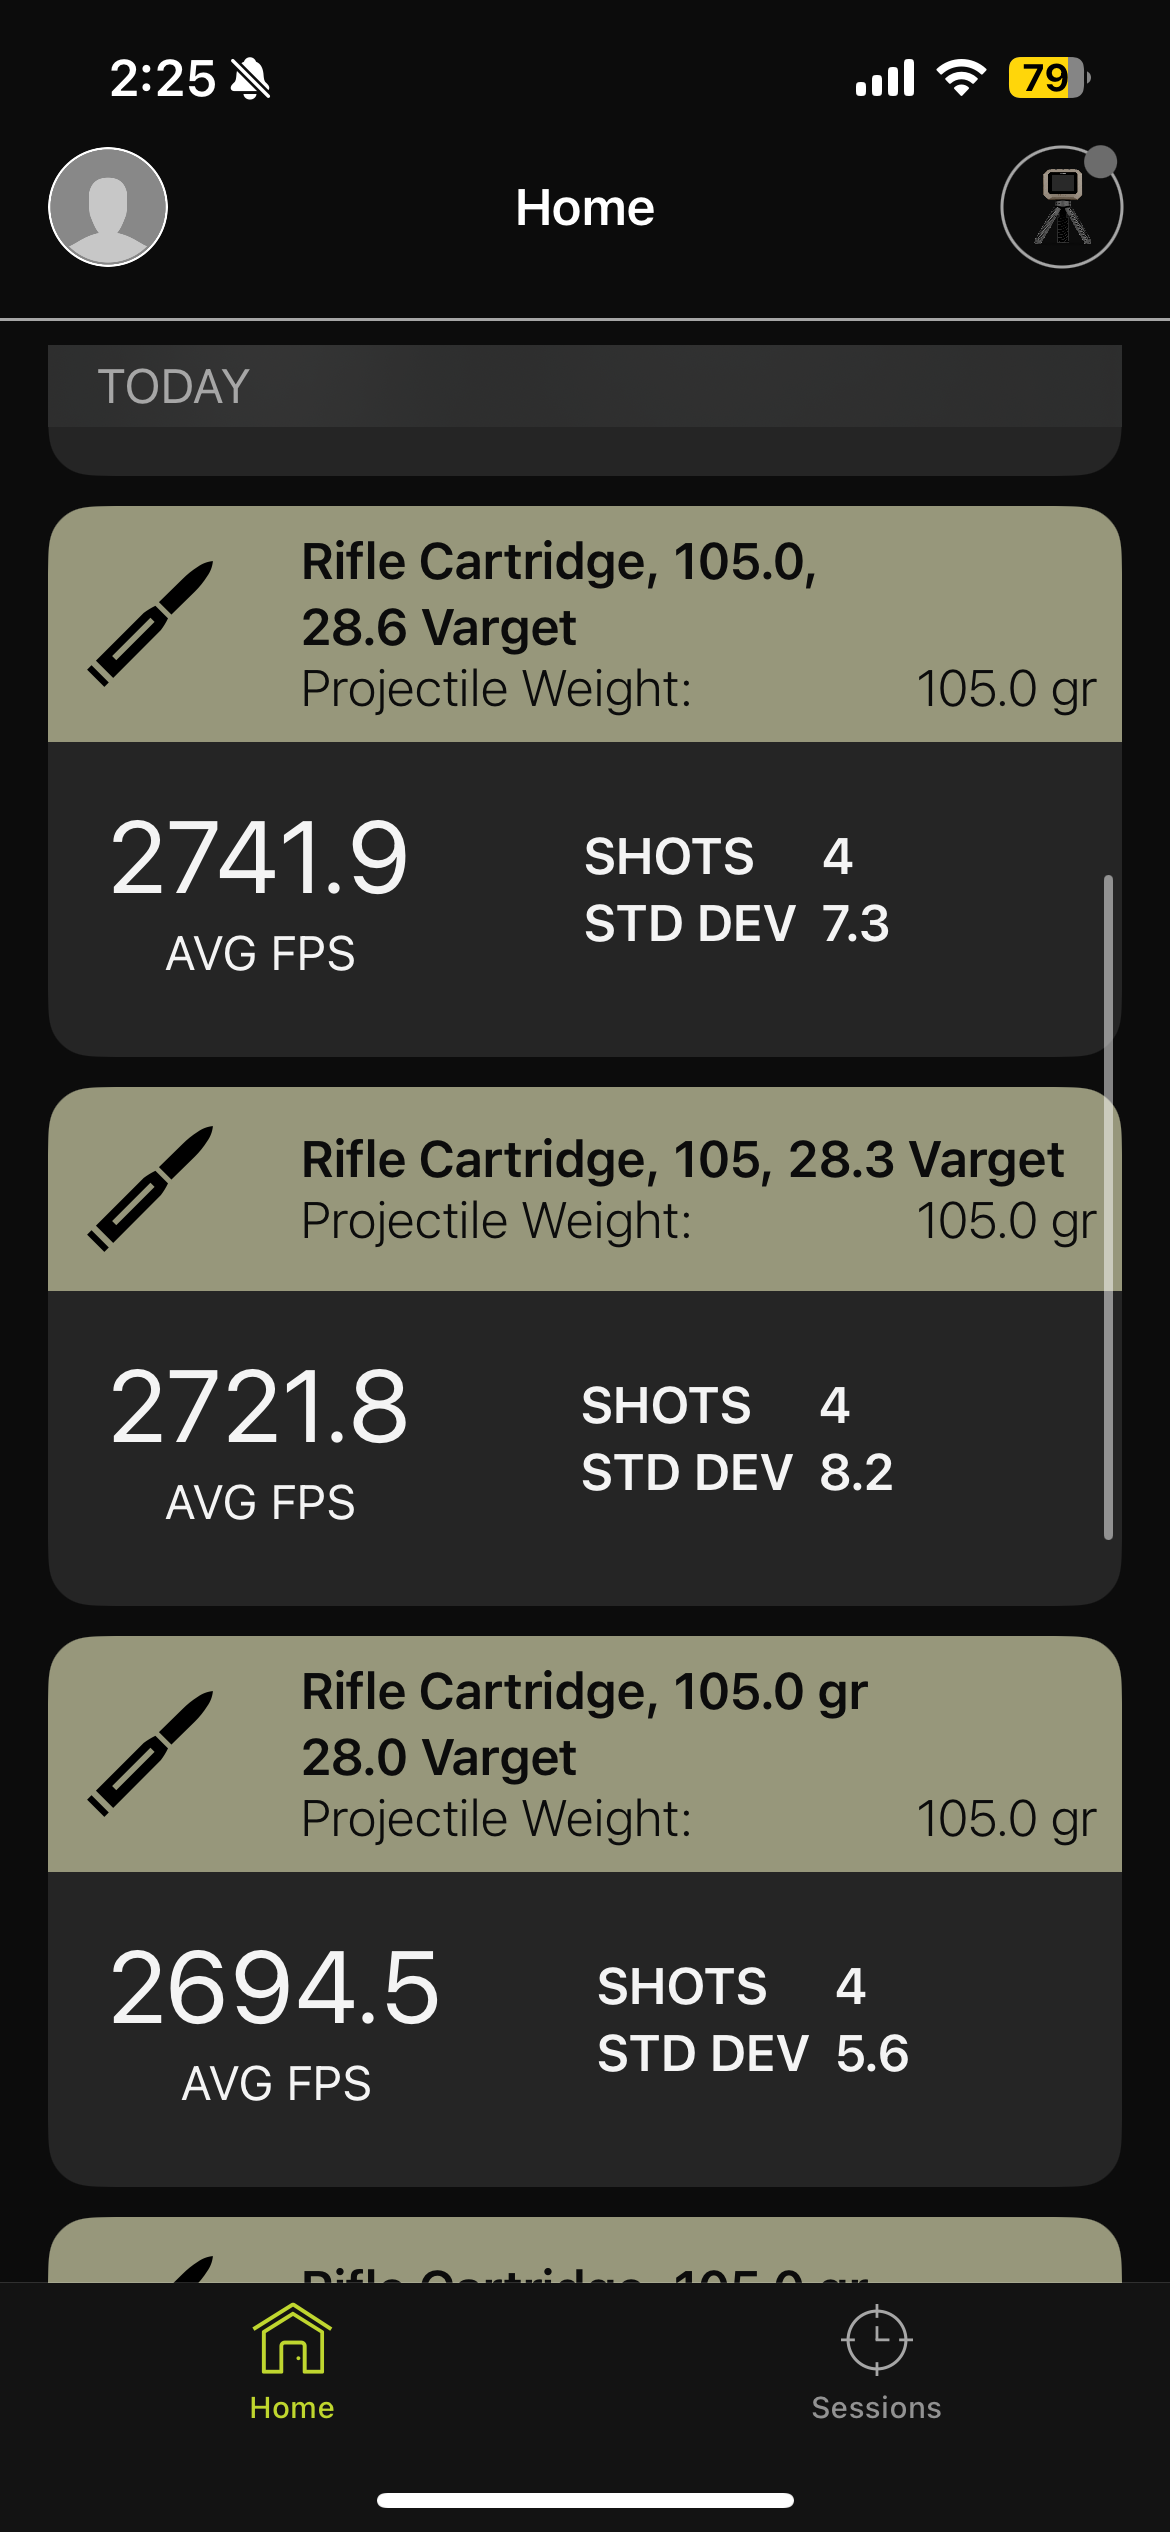
Task: Open the user profile avatar
Action: click(108, 207)
